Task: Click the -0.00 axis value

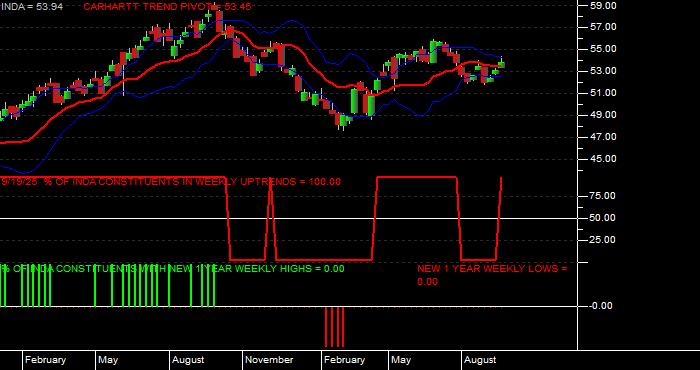Action: pyautogui.click(x=600, y=306)
